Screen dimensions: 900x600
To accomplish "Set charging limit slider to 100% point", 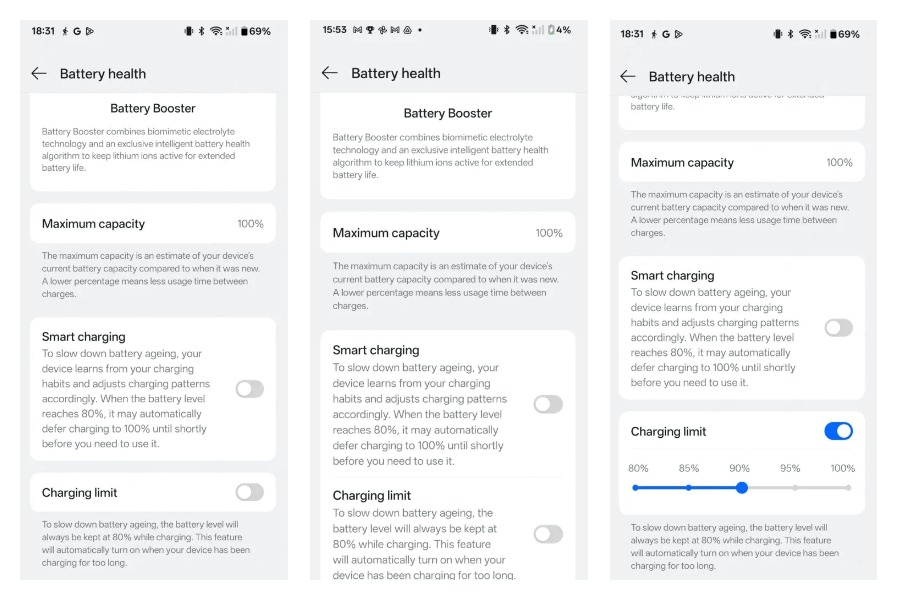I will tap(847, 488).
